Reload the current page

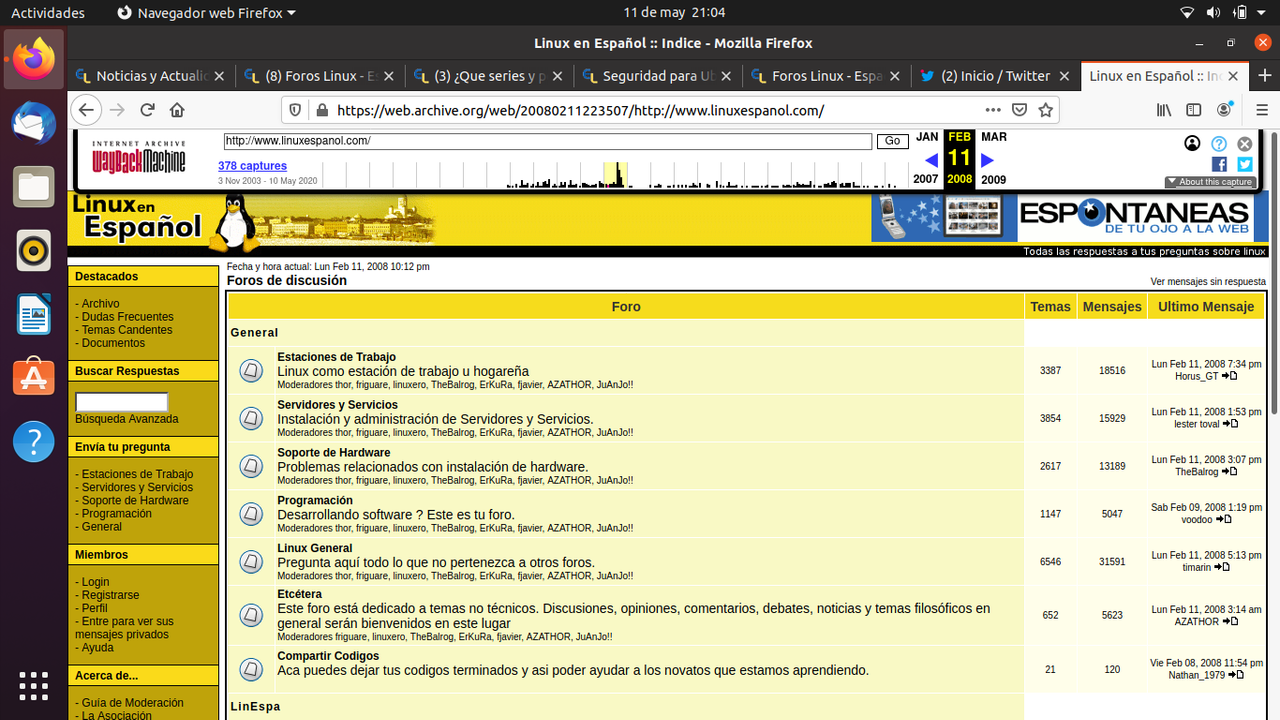point(148,110)
